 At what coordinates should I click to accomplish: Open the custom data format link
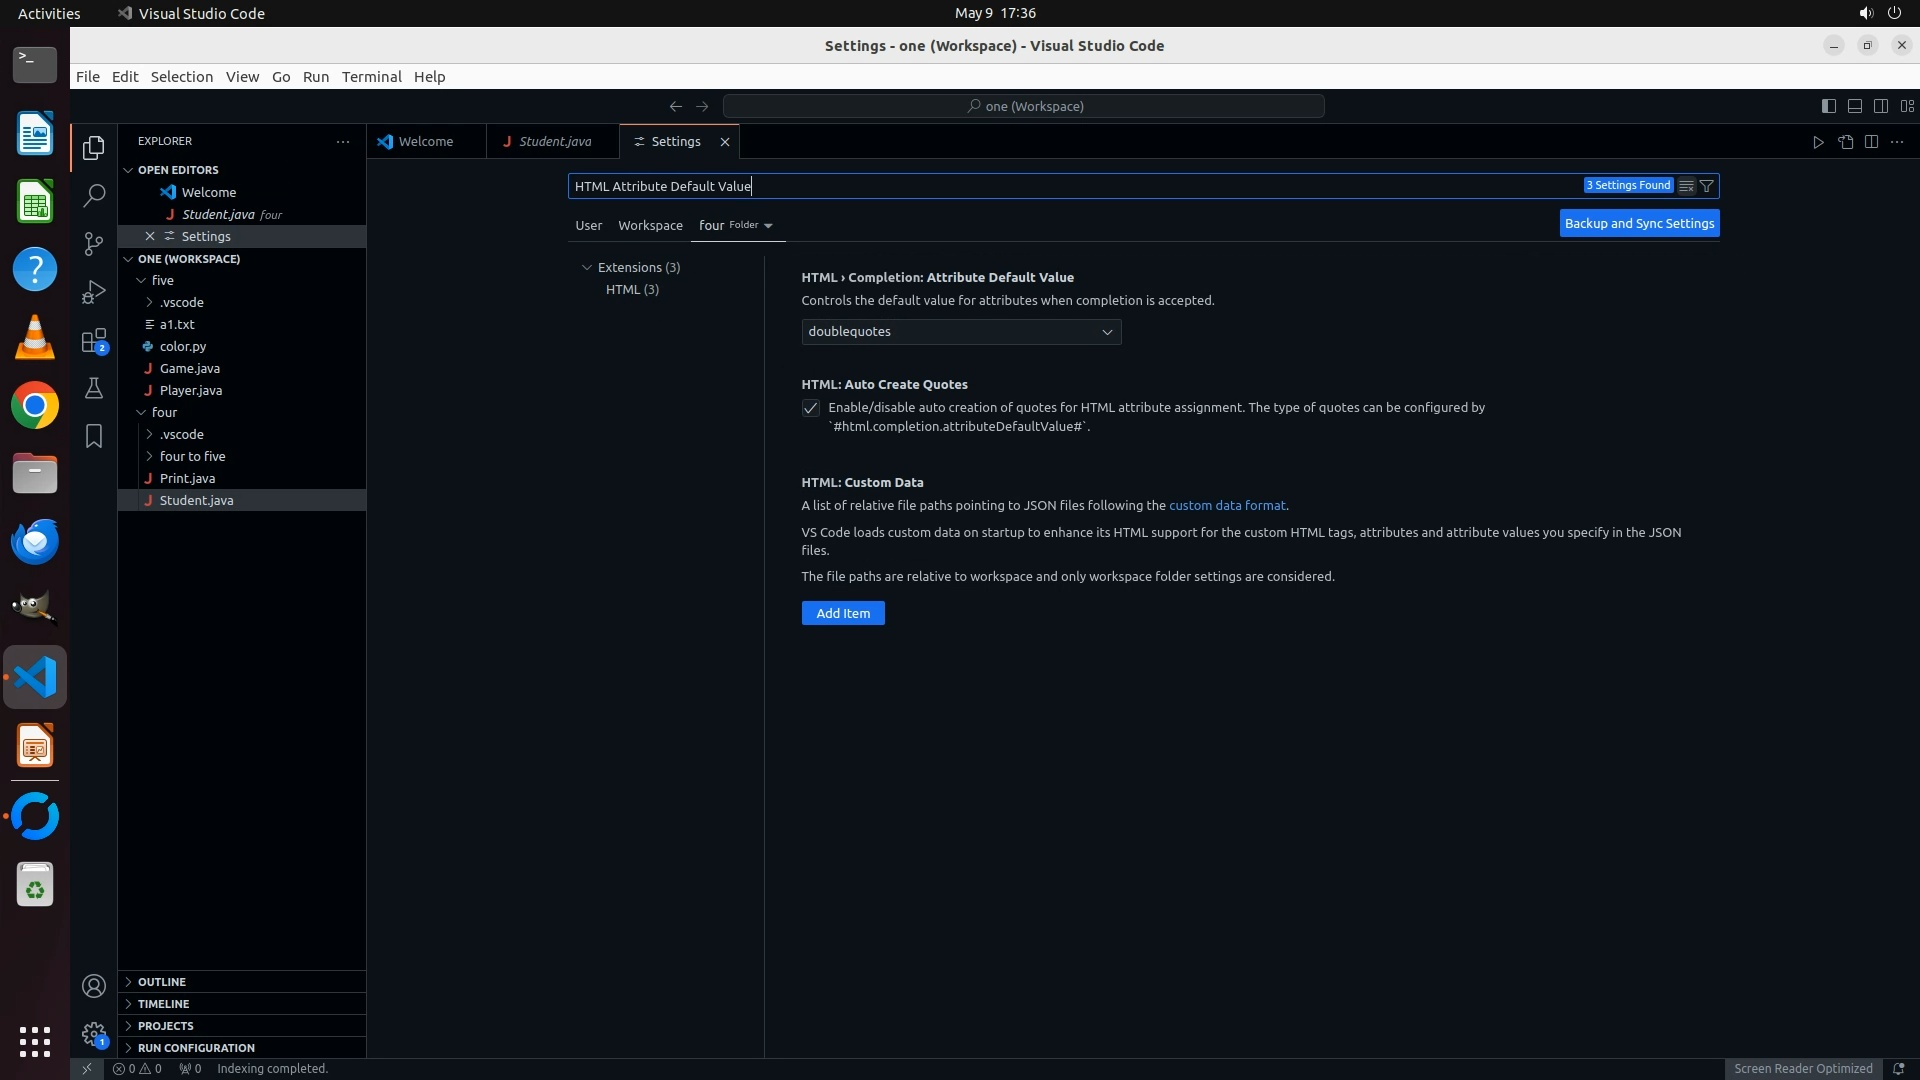point(1227,506)
